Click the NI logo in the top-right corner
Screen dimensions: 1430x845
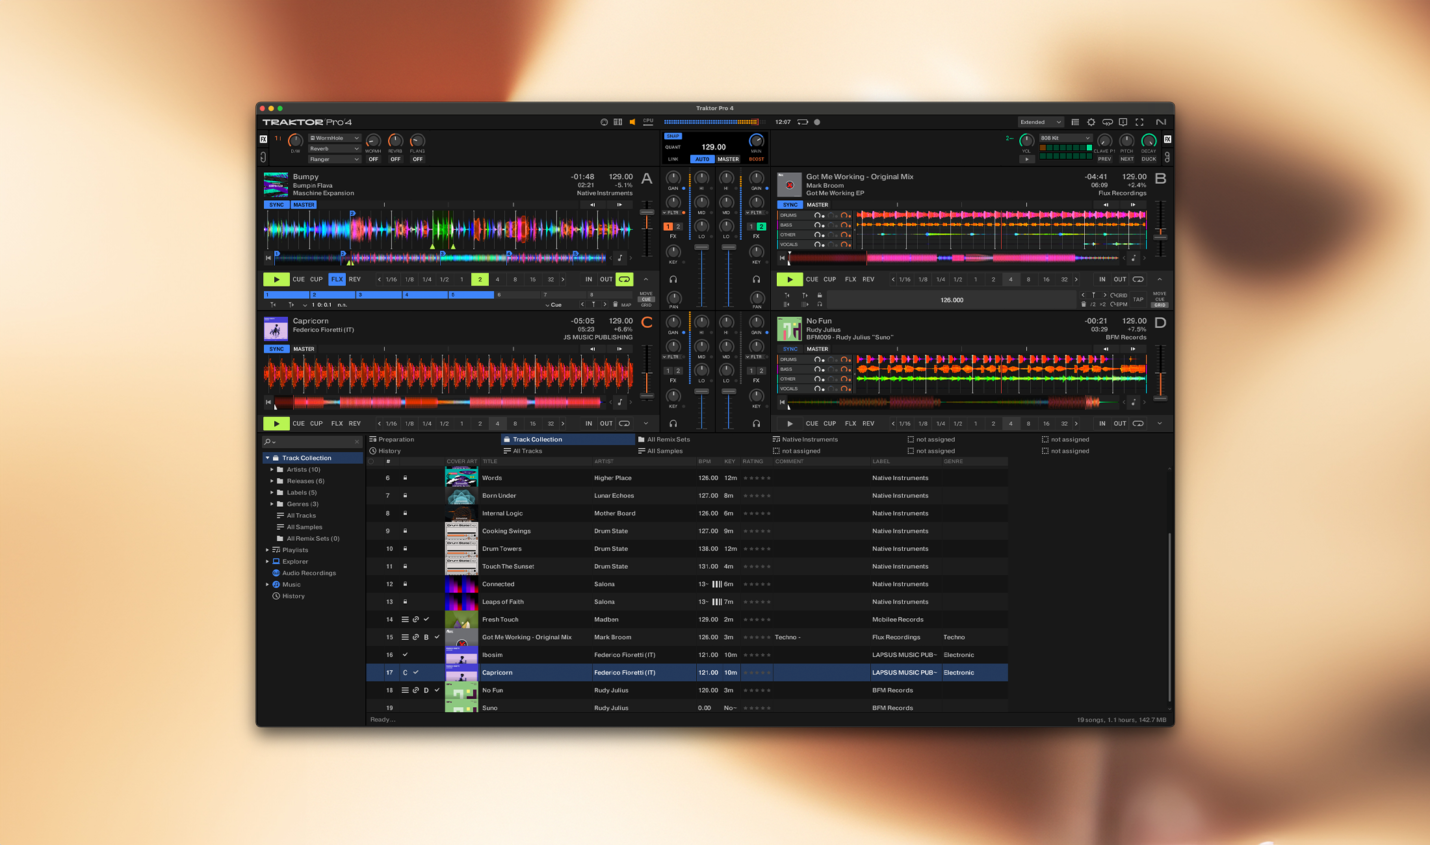point(1162,121)
